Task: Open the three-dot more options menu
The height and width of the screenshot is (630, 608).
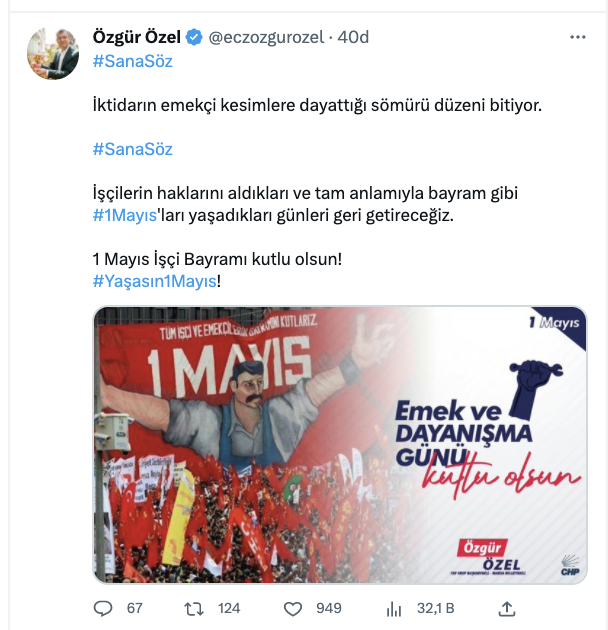Action: coord(577,37)
